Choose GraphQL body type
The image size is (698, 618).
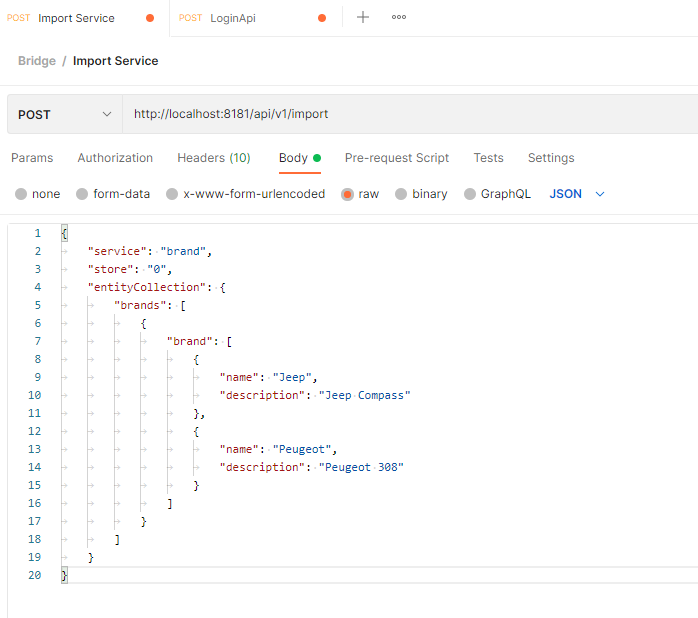[470, 194]
